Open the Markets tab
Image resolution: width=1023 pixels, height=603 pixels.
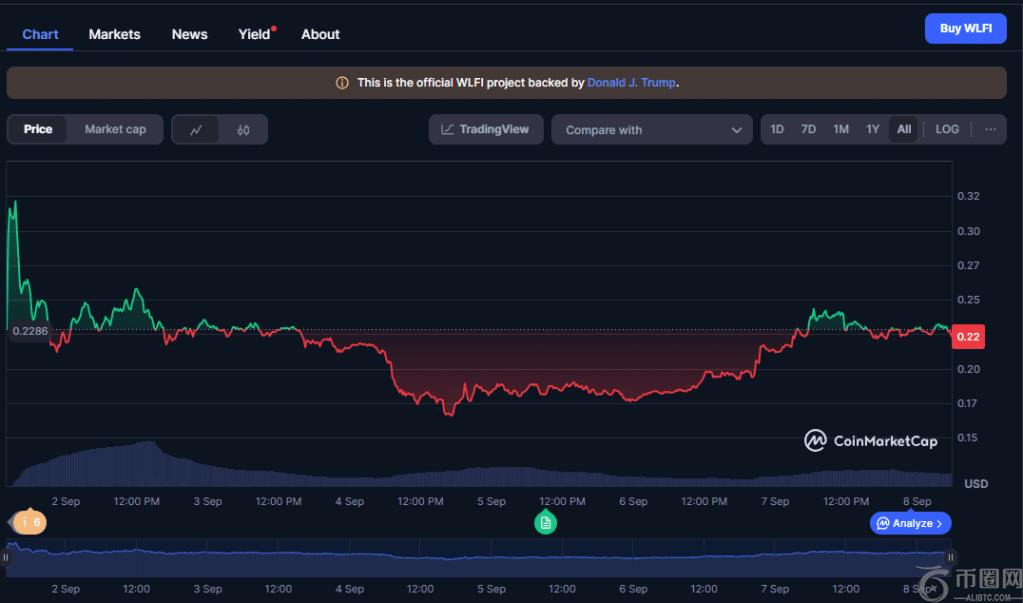pos(114,34)
